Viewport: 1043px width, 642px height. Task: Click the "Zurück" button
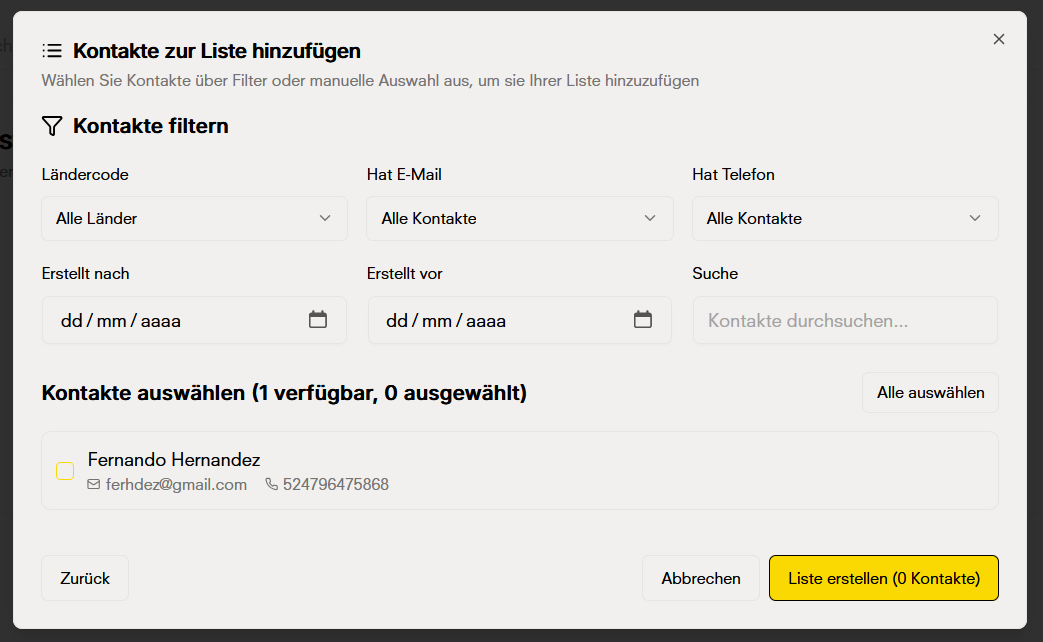pyautogui.click(x=84, y=578)
